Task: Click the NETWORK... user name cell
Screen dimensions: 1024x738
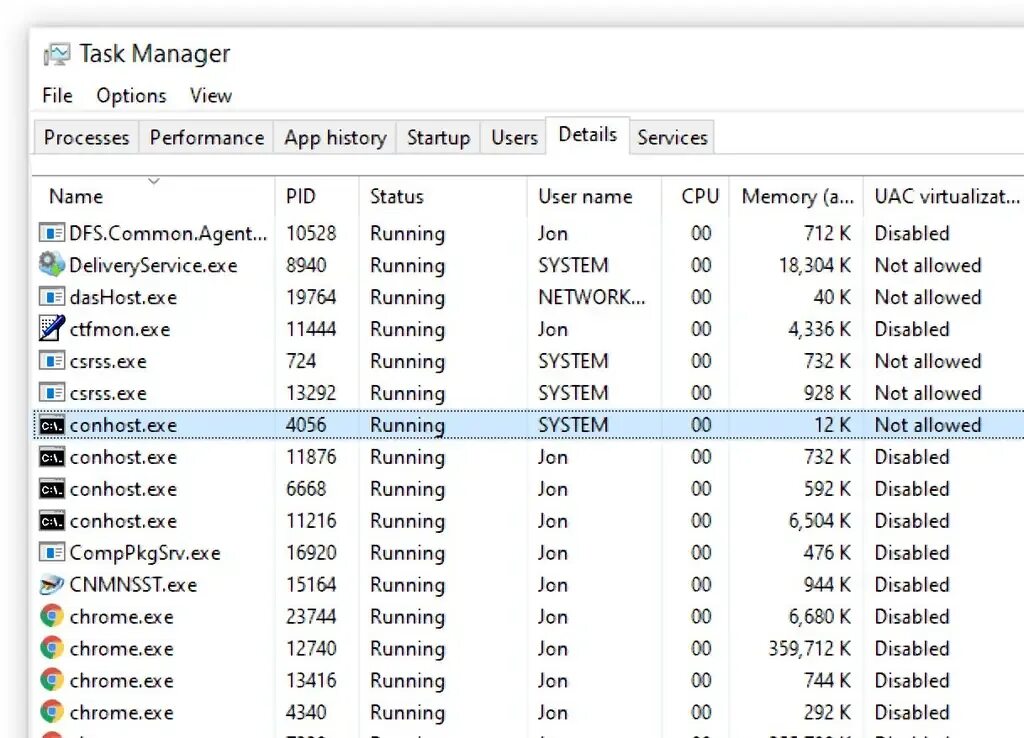Action: pyautogui.click(x=592, y=297)
